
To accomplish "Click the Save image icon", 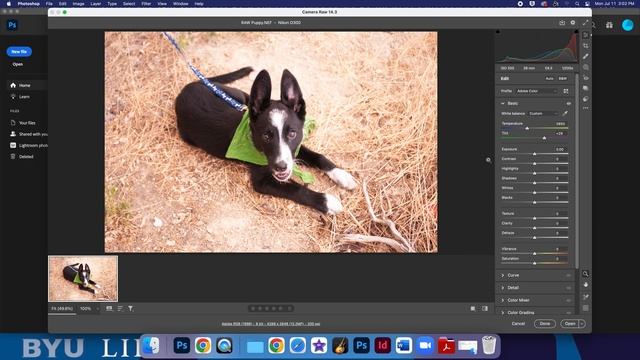I will 562,23.
